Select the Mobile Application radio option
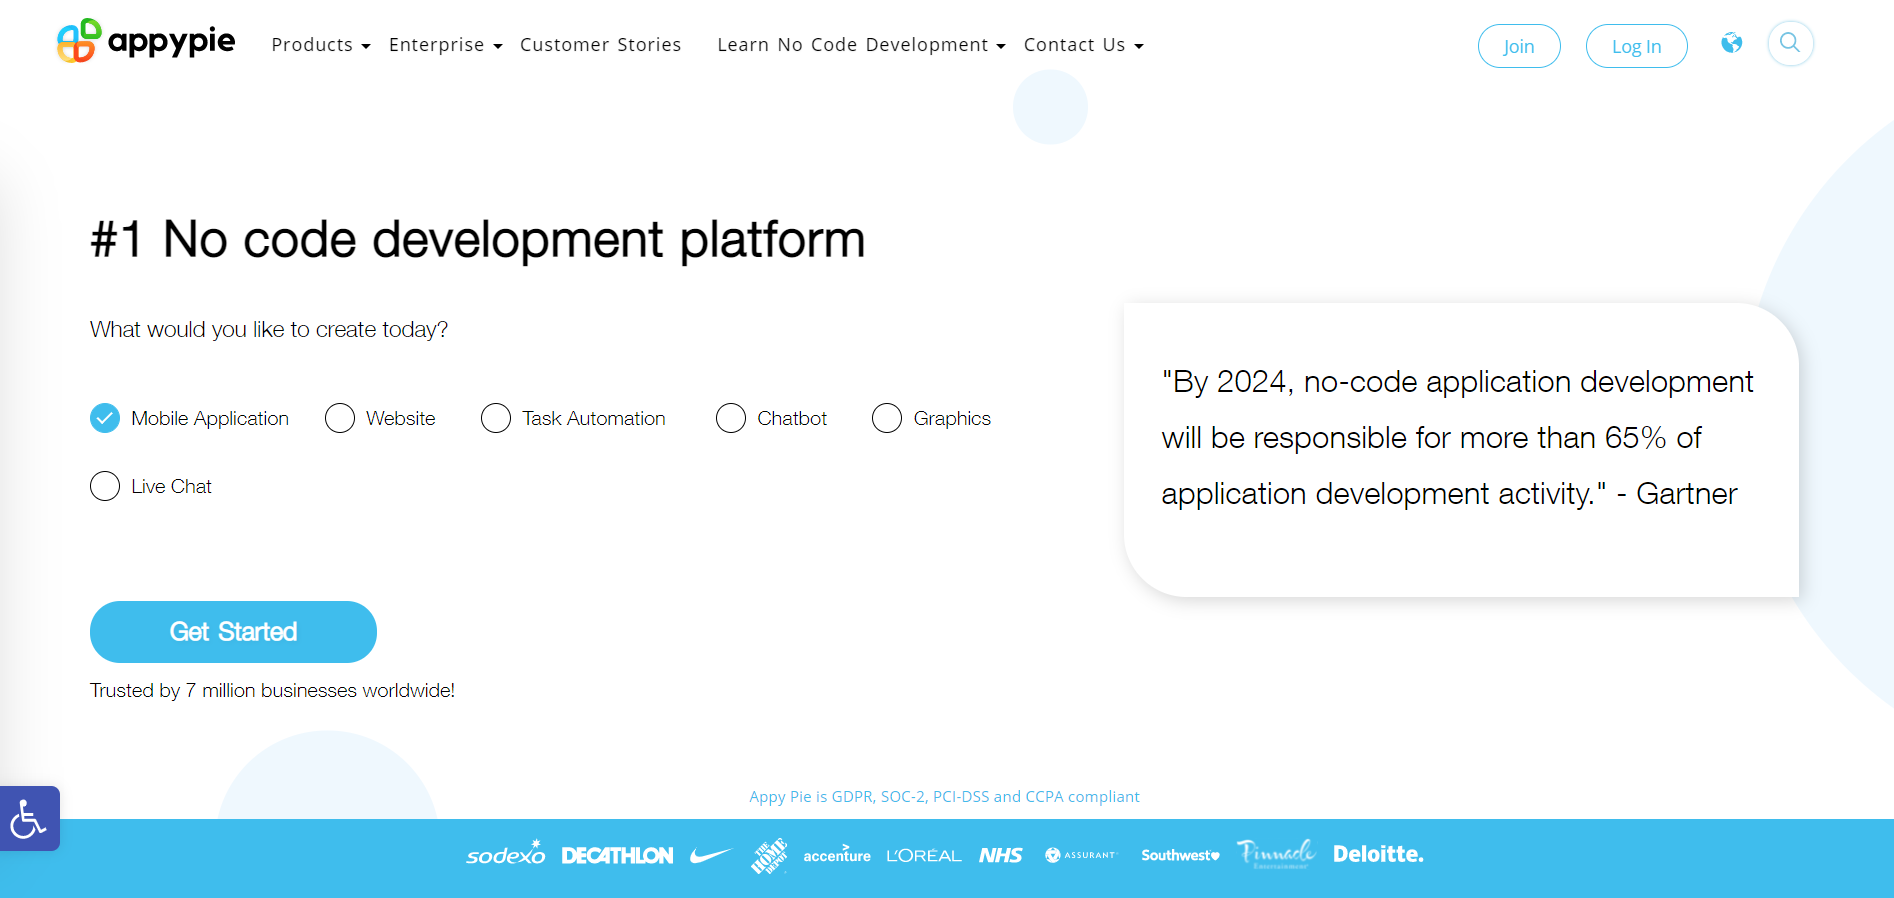This screenshot has width=1894, height=898. 105,418
